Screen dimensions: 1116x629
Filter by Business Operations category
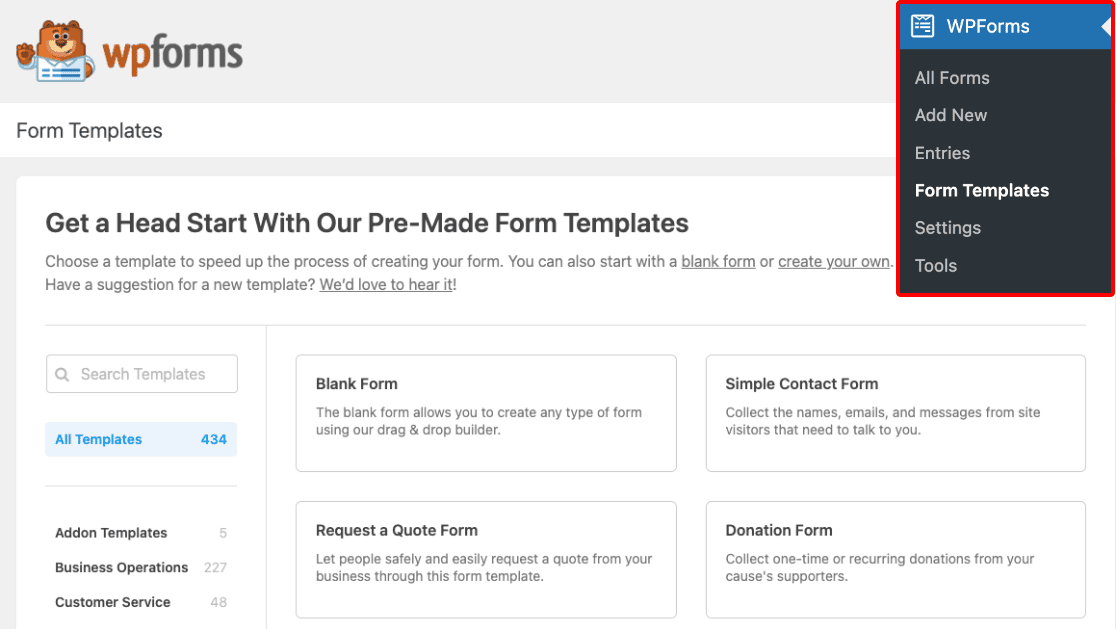point(141,568)
